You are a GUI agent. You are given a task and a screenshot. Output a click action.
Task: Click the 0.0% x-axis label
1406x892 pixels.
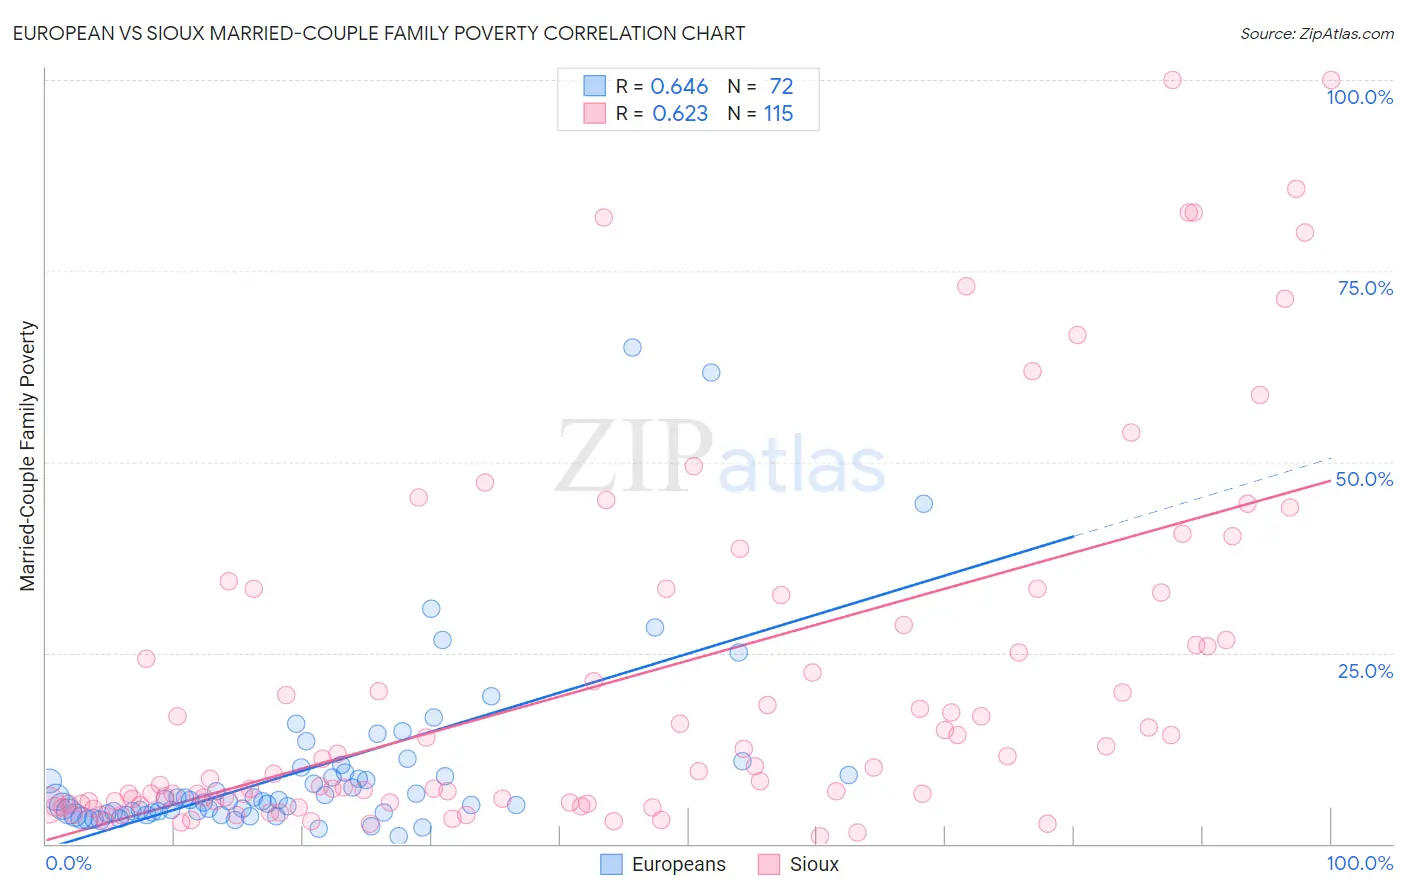point(68,863)
